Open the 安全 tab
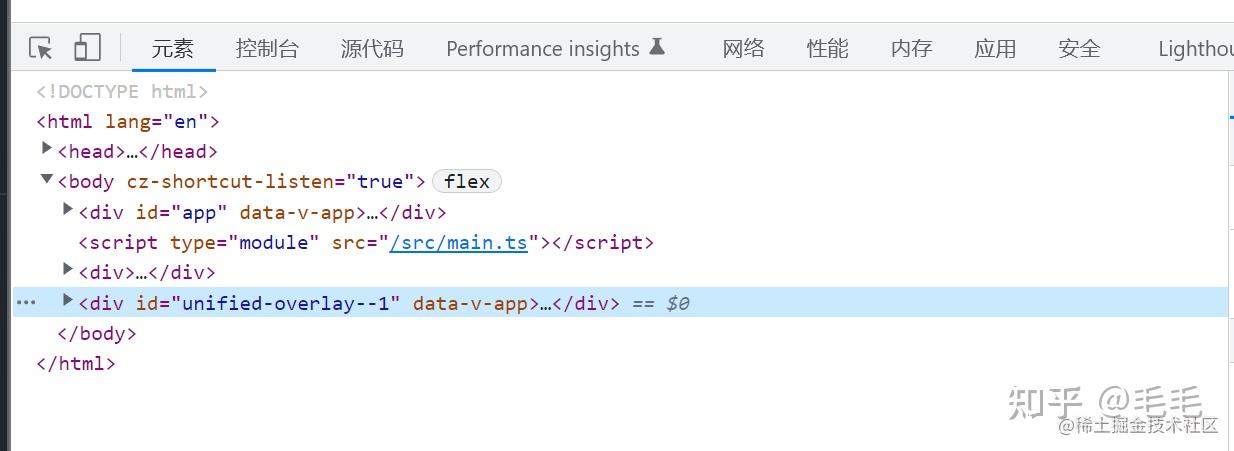 (1080, 48)
